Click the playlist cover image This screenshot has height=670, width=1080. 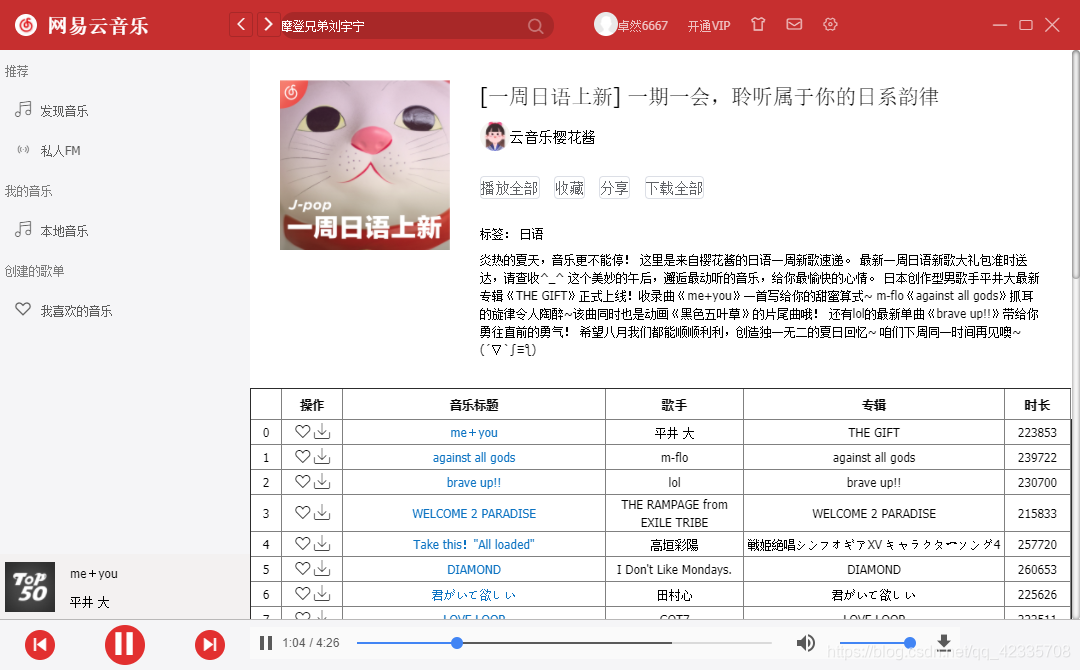pos(365,165)
